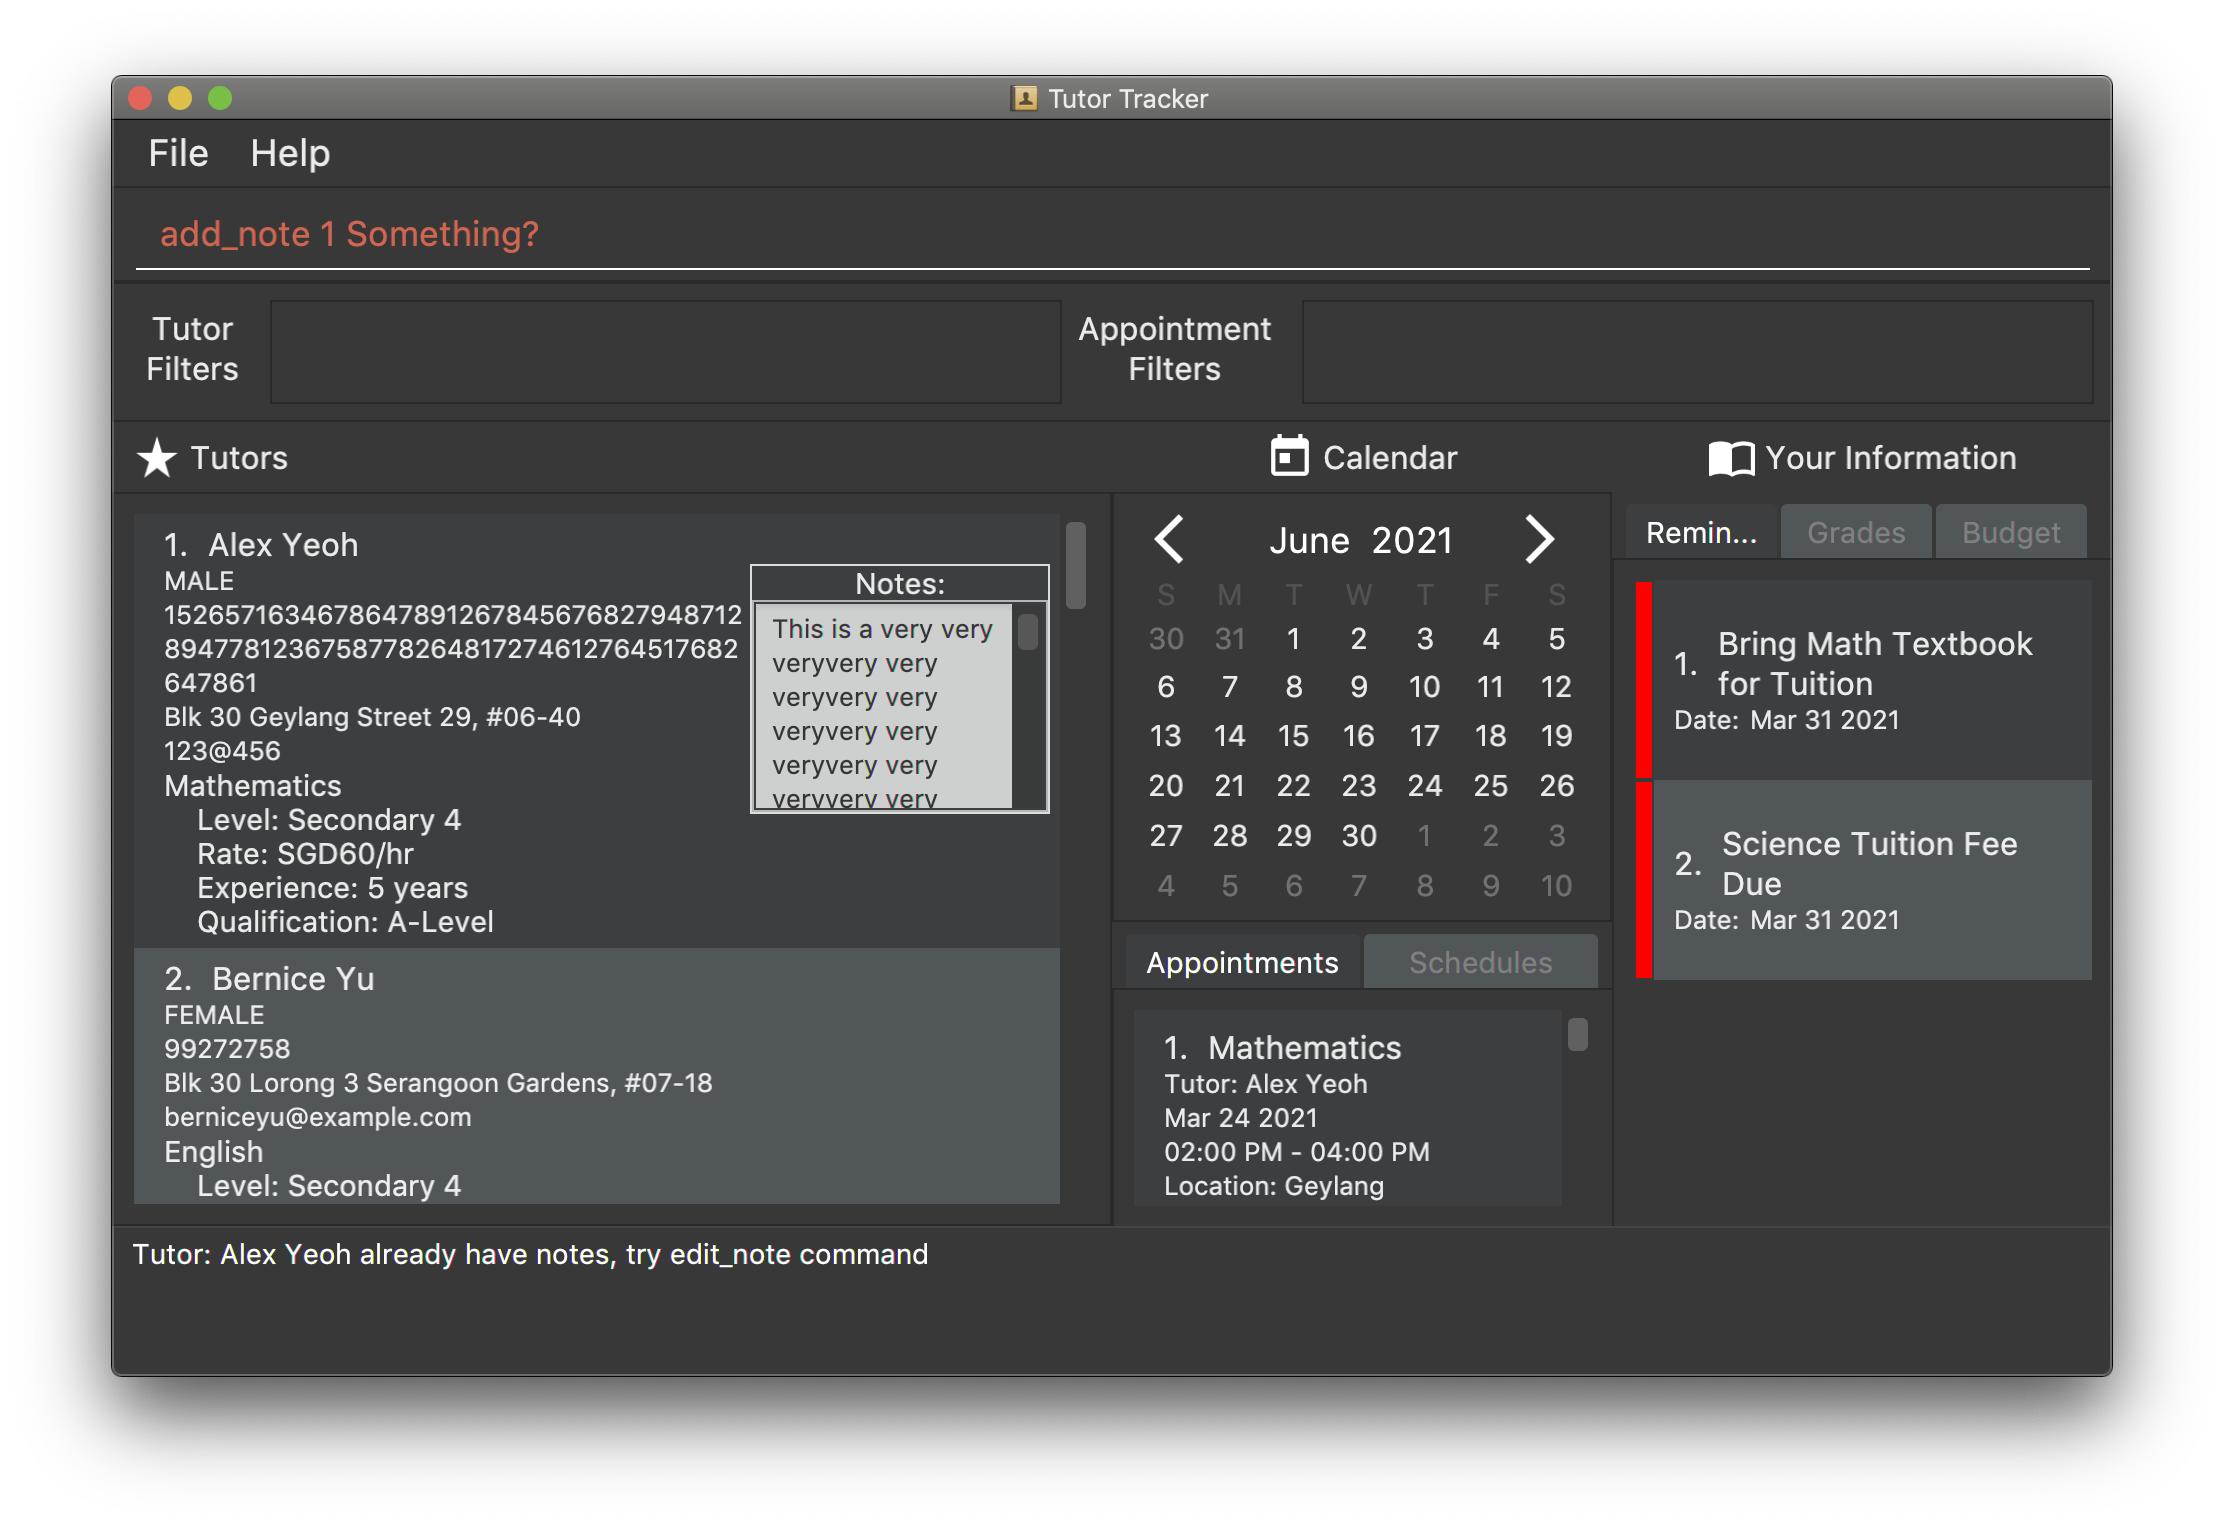The width and height of the screenshot is (2224, 1524).
Task: Click the star icon beside Tutors
Action: [157, 458]
